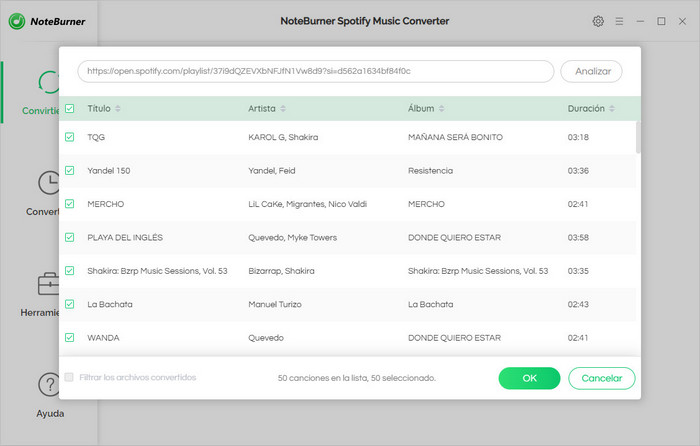Open the hamburger menu icon
This screenshot has width=700, height=446.
point(619,21)
